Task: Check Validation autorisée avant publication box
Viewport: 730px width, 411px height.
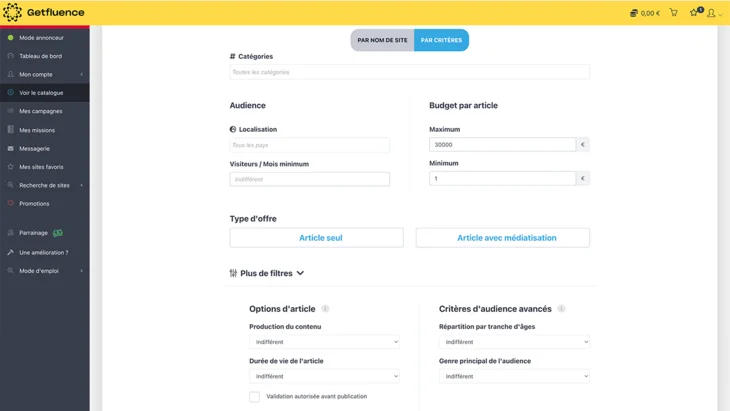Action: pyautogui.click(x=254, y=397)
